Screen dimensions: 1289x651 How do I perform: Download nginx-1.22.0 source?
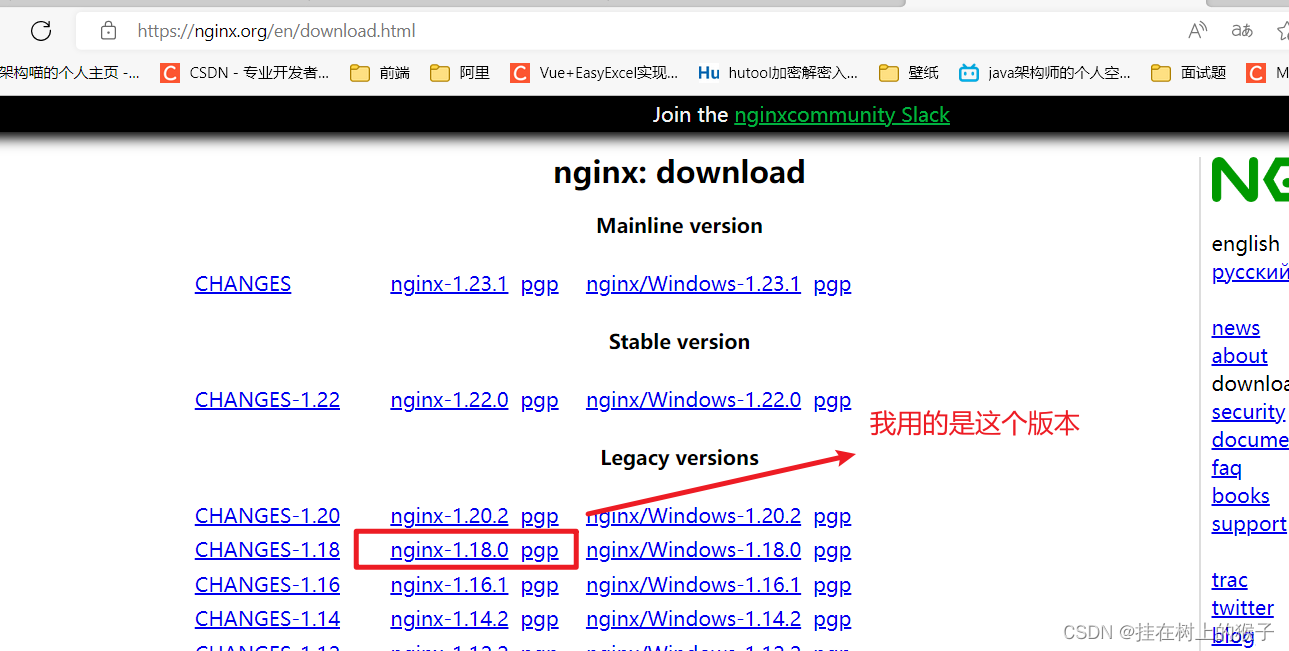(449, 400)
